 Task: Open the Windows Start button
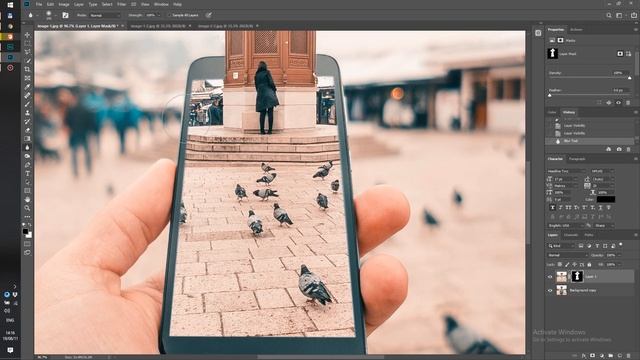(x=10, y=5)
